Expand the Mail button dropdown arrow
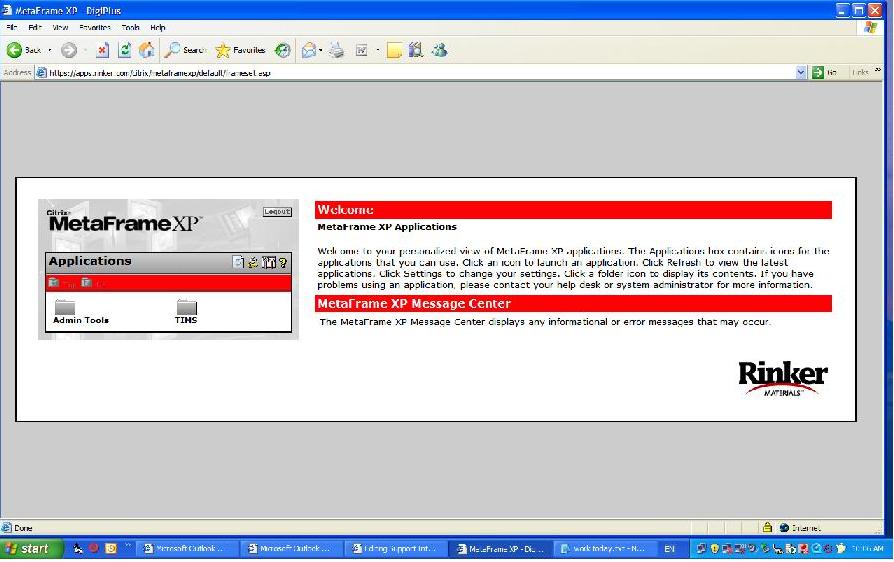Viewport: 894px width, 562px height. (323, 49)
